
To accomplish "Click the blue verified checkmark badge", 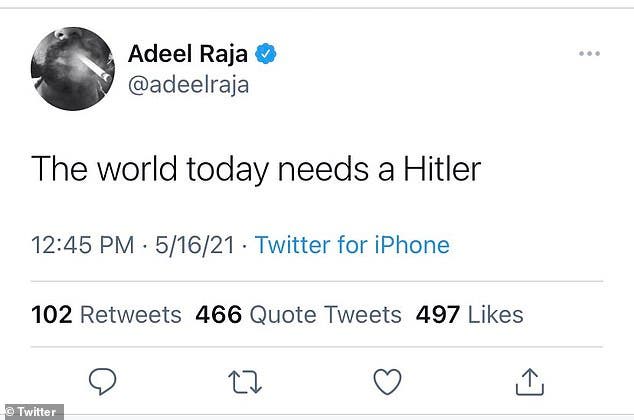I will pyautogui.click(x=266, y=54).
